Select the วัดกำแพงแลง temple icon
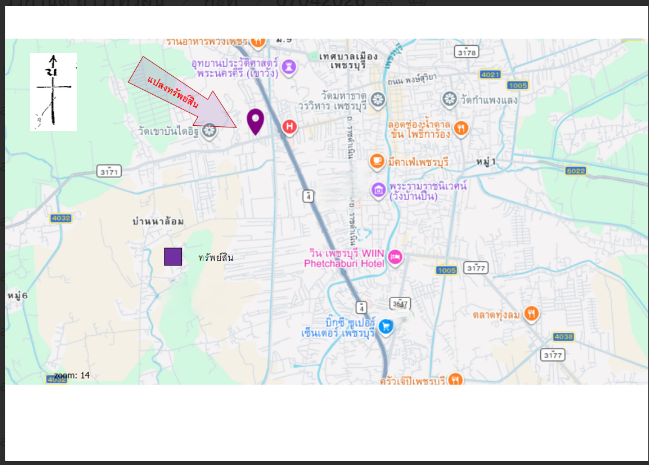Image resolution: width=649 pixels, height=465 pixels. click(x=449, y=100)
